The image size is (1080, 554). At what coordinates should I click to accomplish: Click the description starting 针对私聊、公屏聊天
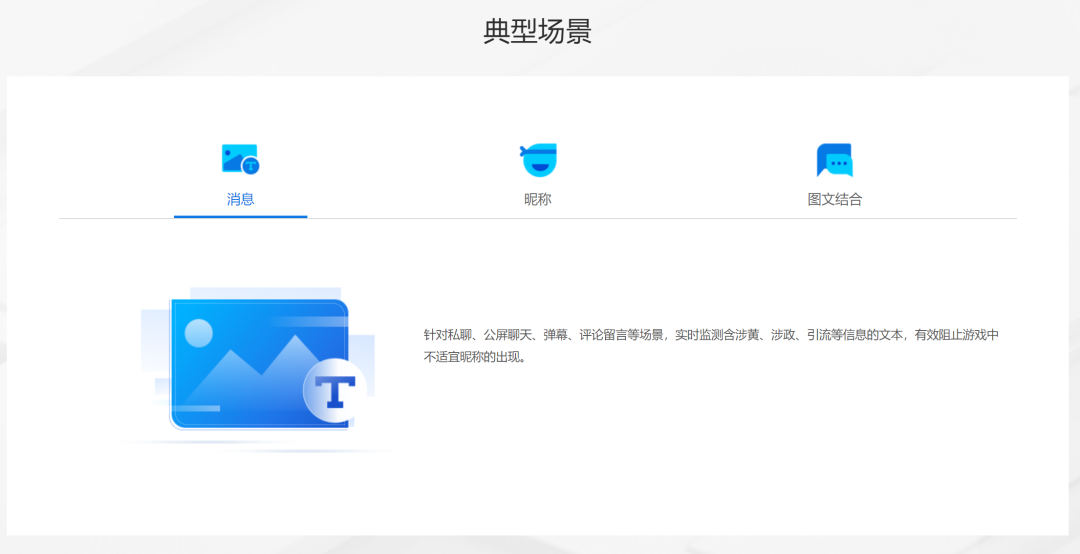tap(711, 346)
